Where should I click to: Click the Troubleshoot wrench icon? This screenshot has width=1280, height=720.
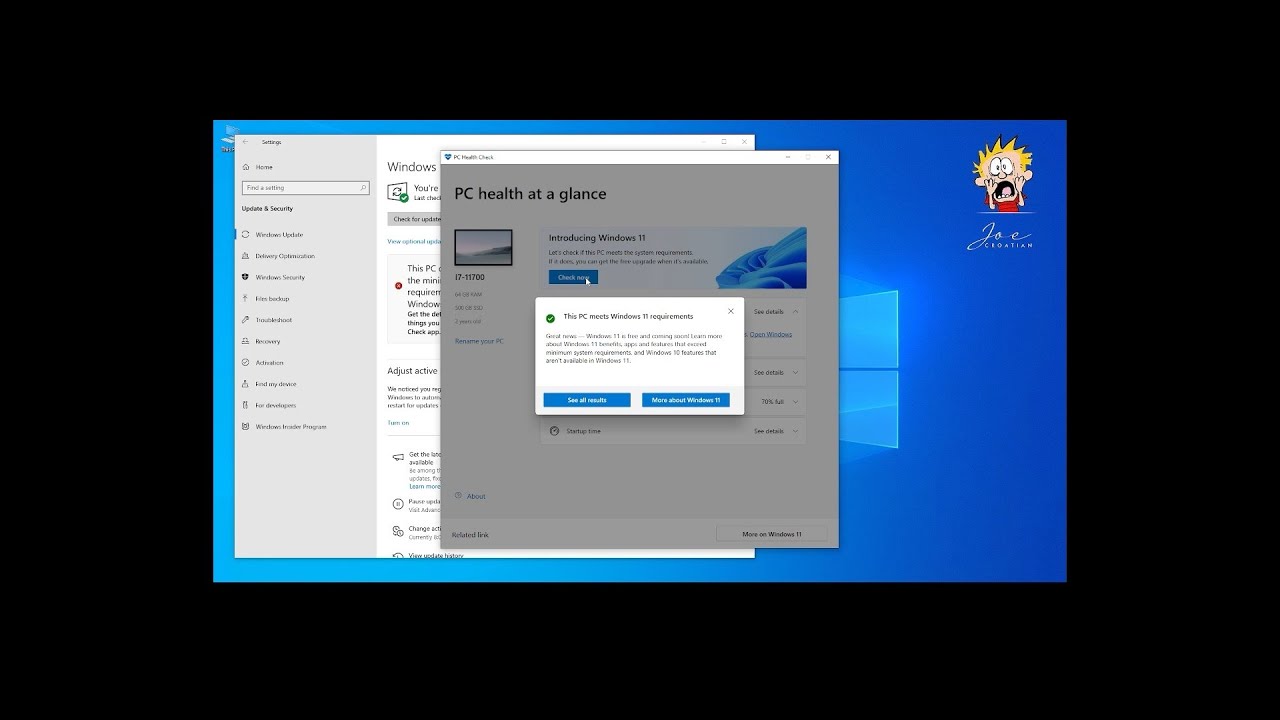246,320
